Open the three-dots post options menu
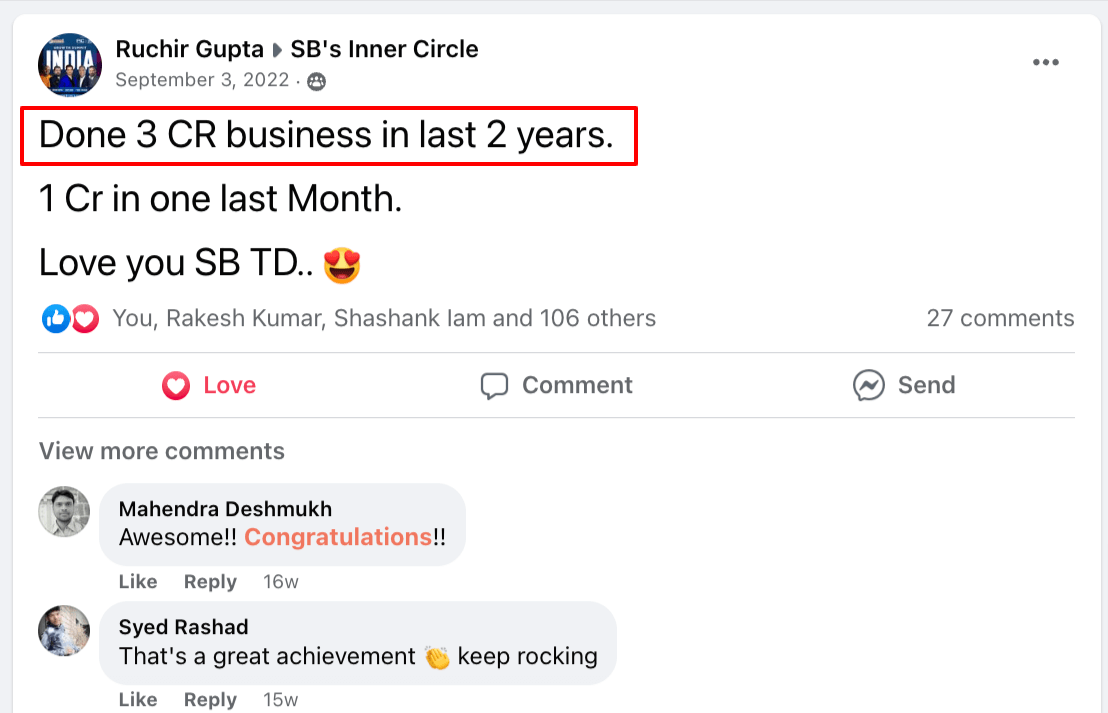The image size is (1108, 713). point(1045,63)
